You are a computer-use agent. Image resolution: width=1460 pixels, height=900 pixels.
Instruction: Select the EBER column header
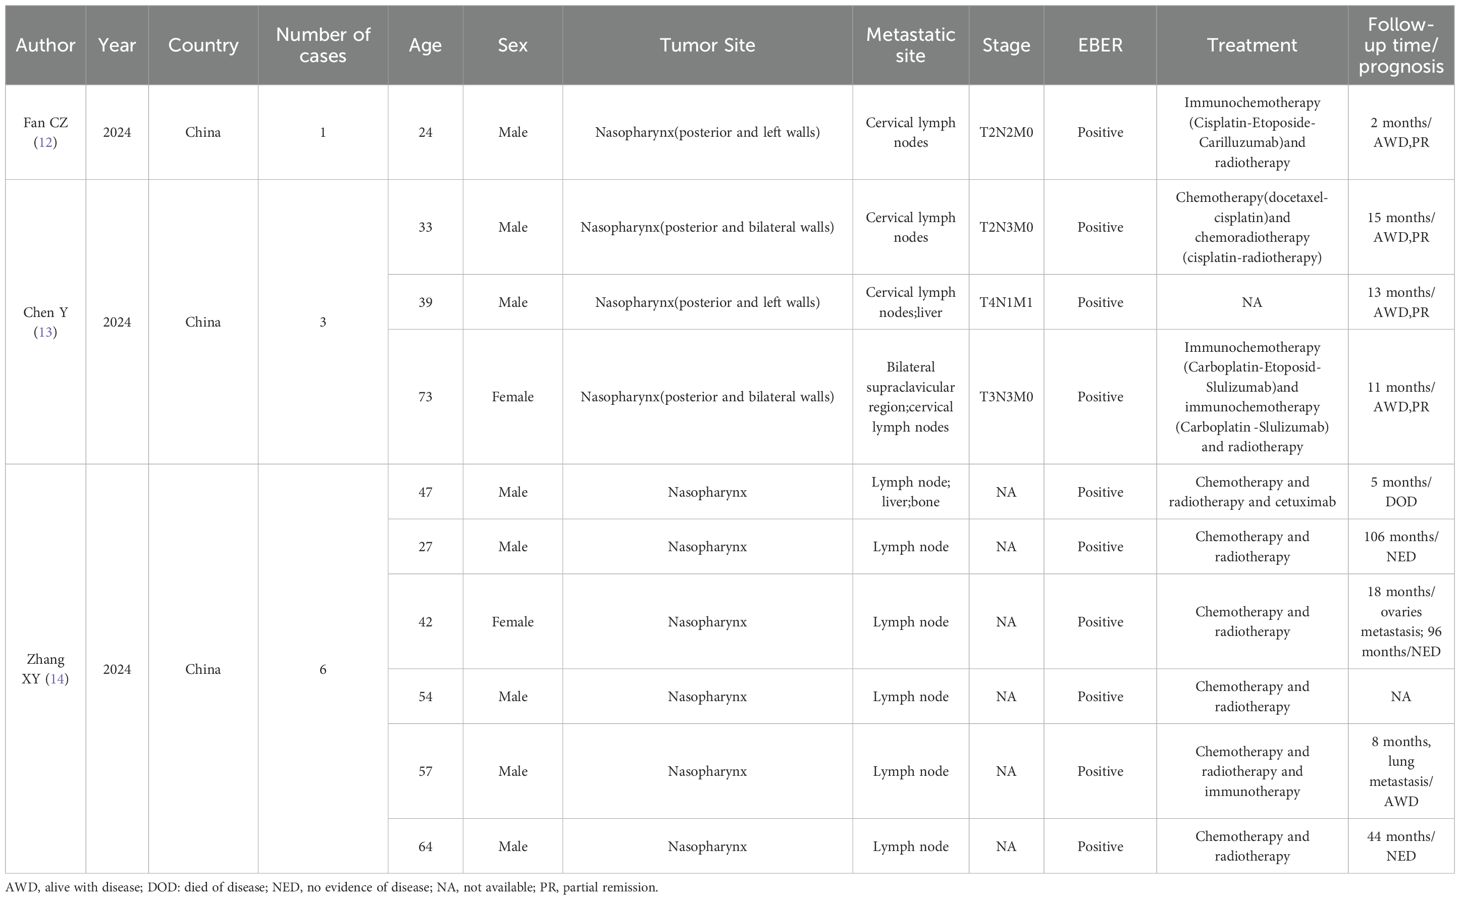(1100, 45)
